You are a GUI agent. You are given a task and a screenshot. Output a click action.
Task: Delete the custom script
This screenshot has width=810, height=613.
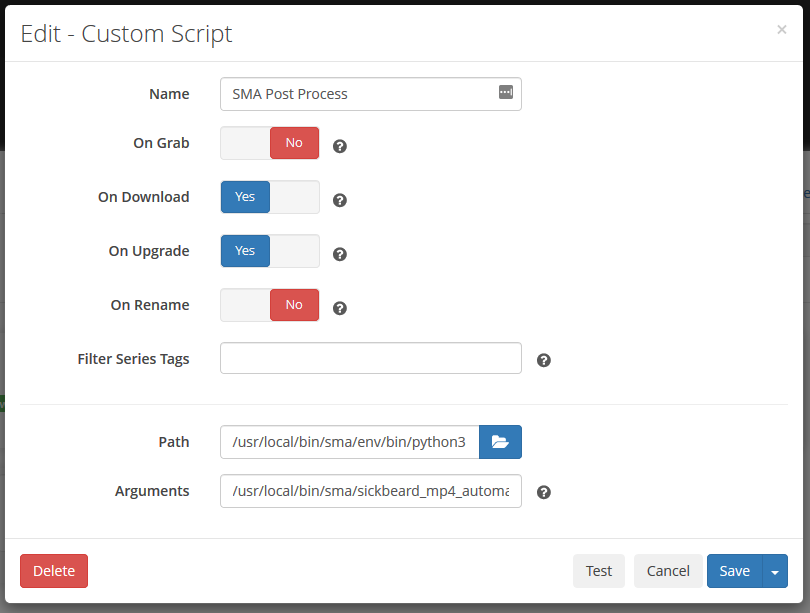(53, 570)
